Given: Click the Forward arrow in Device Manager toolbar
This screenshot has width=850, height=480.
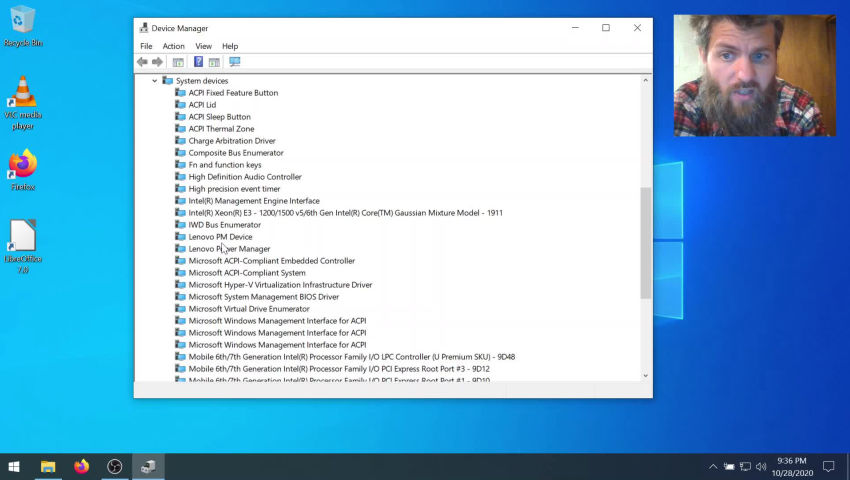Looking at the screenshot, I should [157, 62].
